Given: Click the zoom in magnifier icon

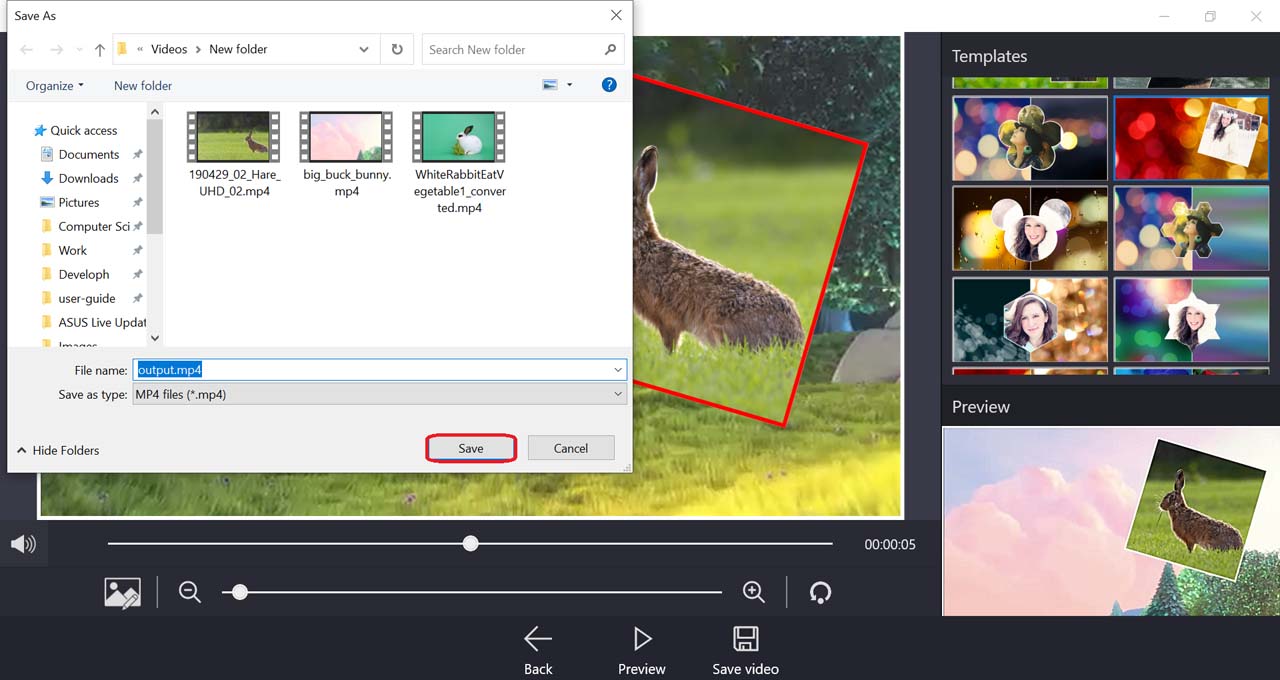Looking at the screenshot, I should [754, 592].
